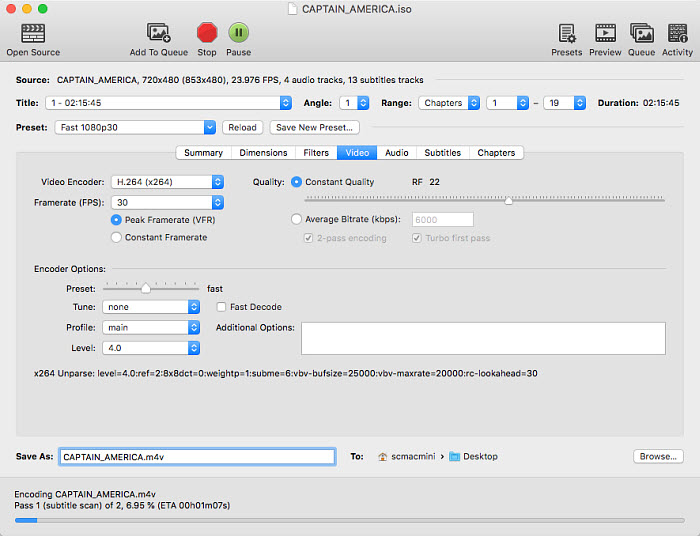The height and width of the screenshot is (536, 700).
Task: Open the Framerate (FPS) dropdown
Action: click(167, 203)
